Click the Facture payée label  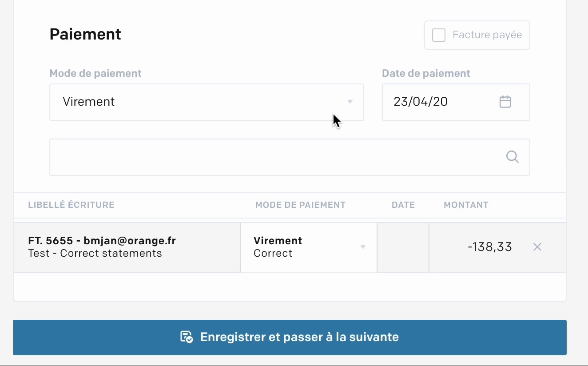click(x=487, y=35)
